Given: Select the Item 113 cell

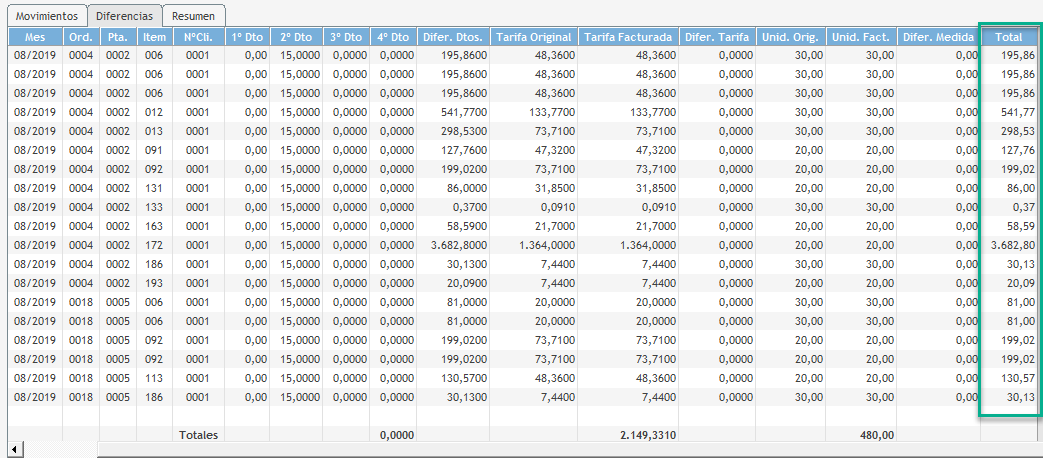Looking at the screenshot, I should pos(154,378).
